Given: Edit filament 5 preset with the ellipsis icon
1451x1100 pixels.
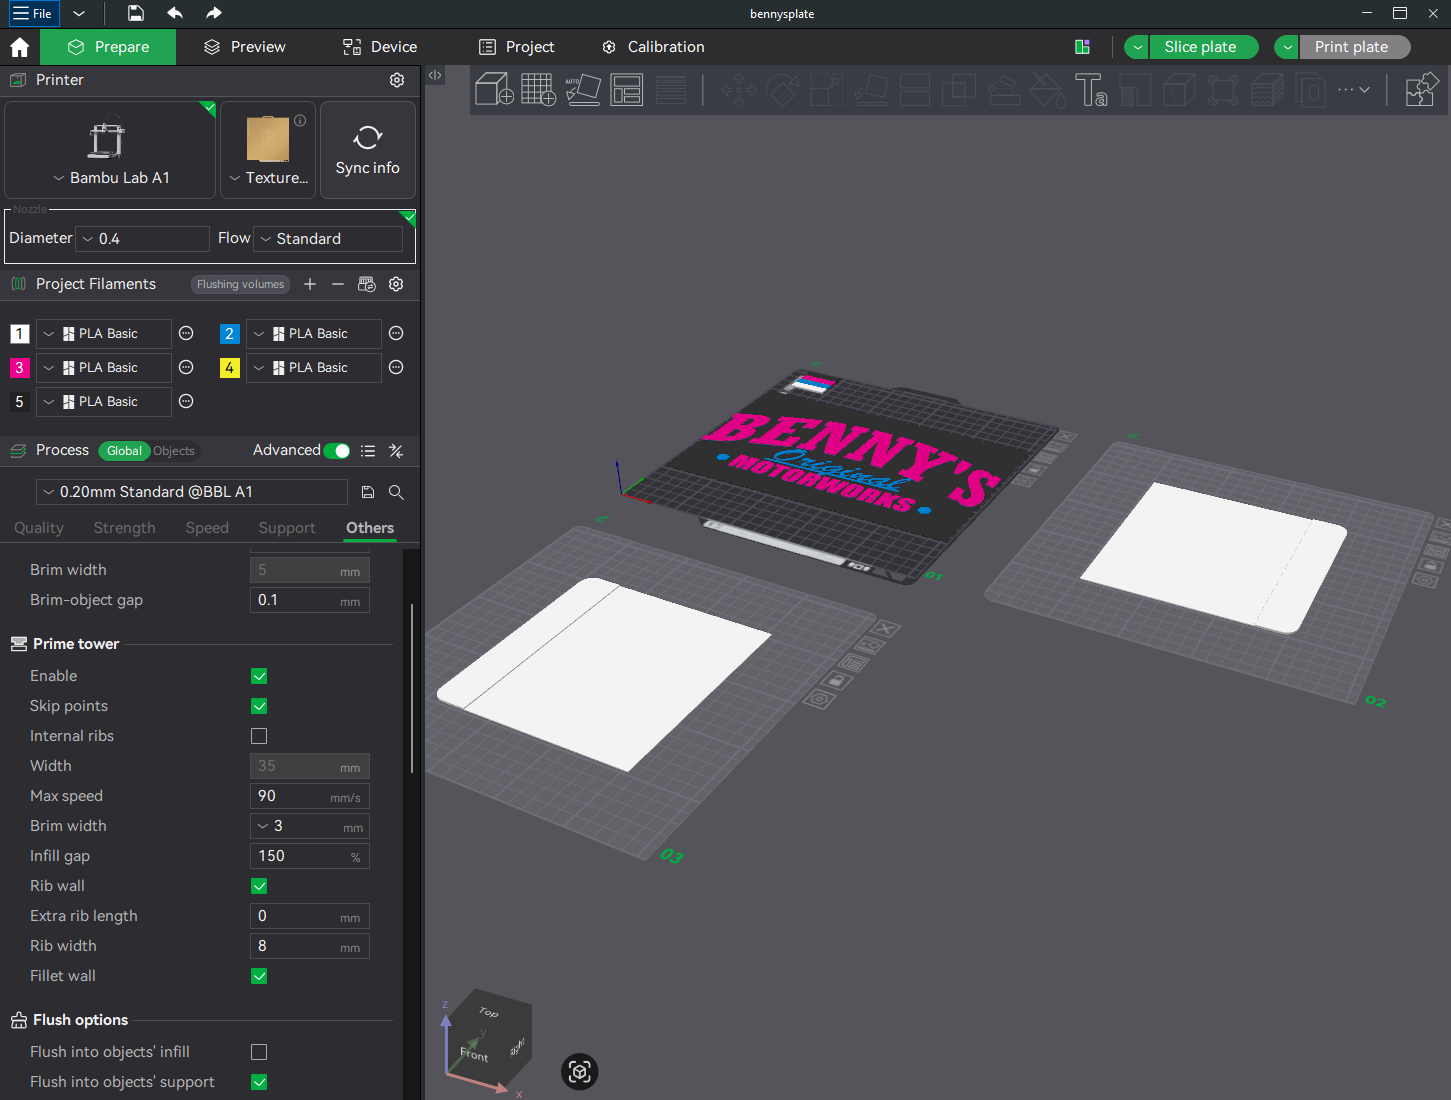Looking at the screenshot, I should 186,401.
